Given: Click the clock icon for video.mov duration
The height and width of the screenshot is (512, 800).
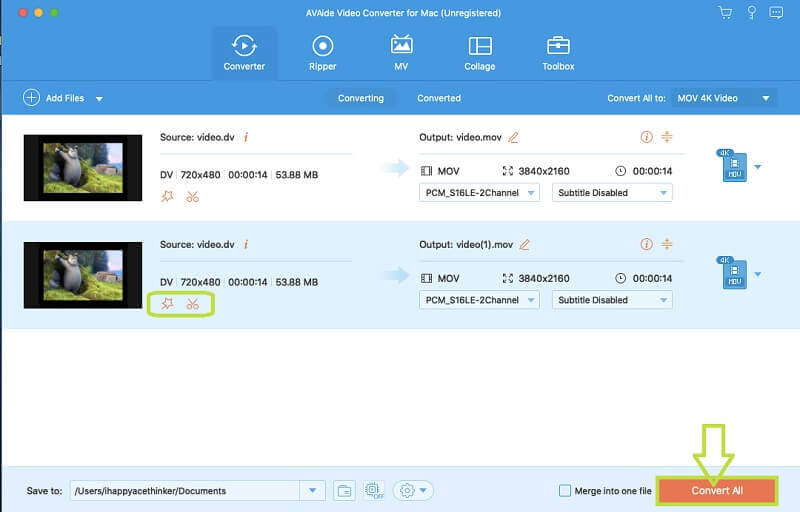Looking at the screenshot, I should (x=620, y=171).
